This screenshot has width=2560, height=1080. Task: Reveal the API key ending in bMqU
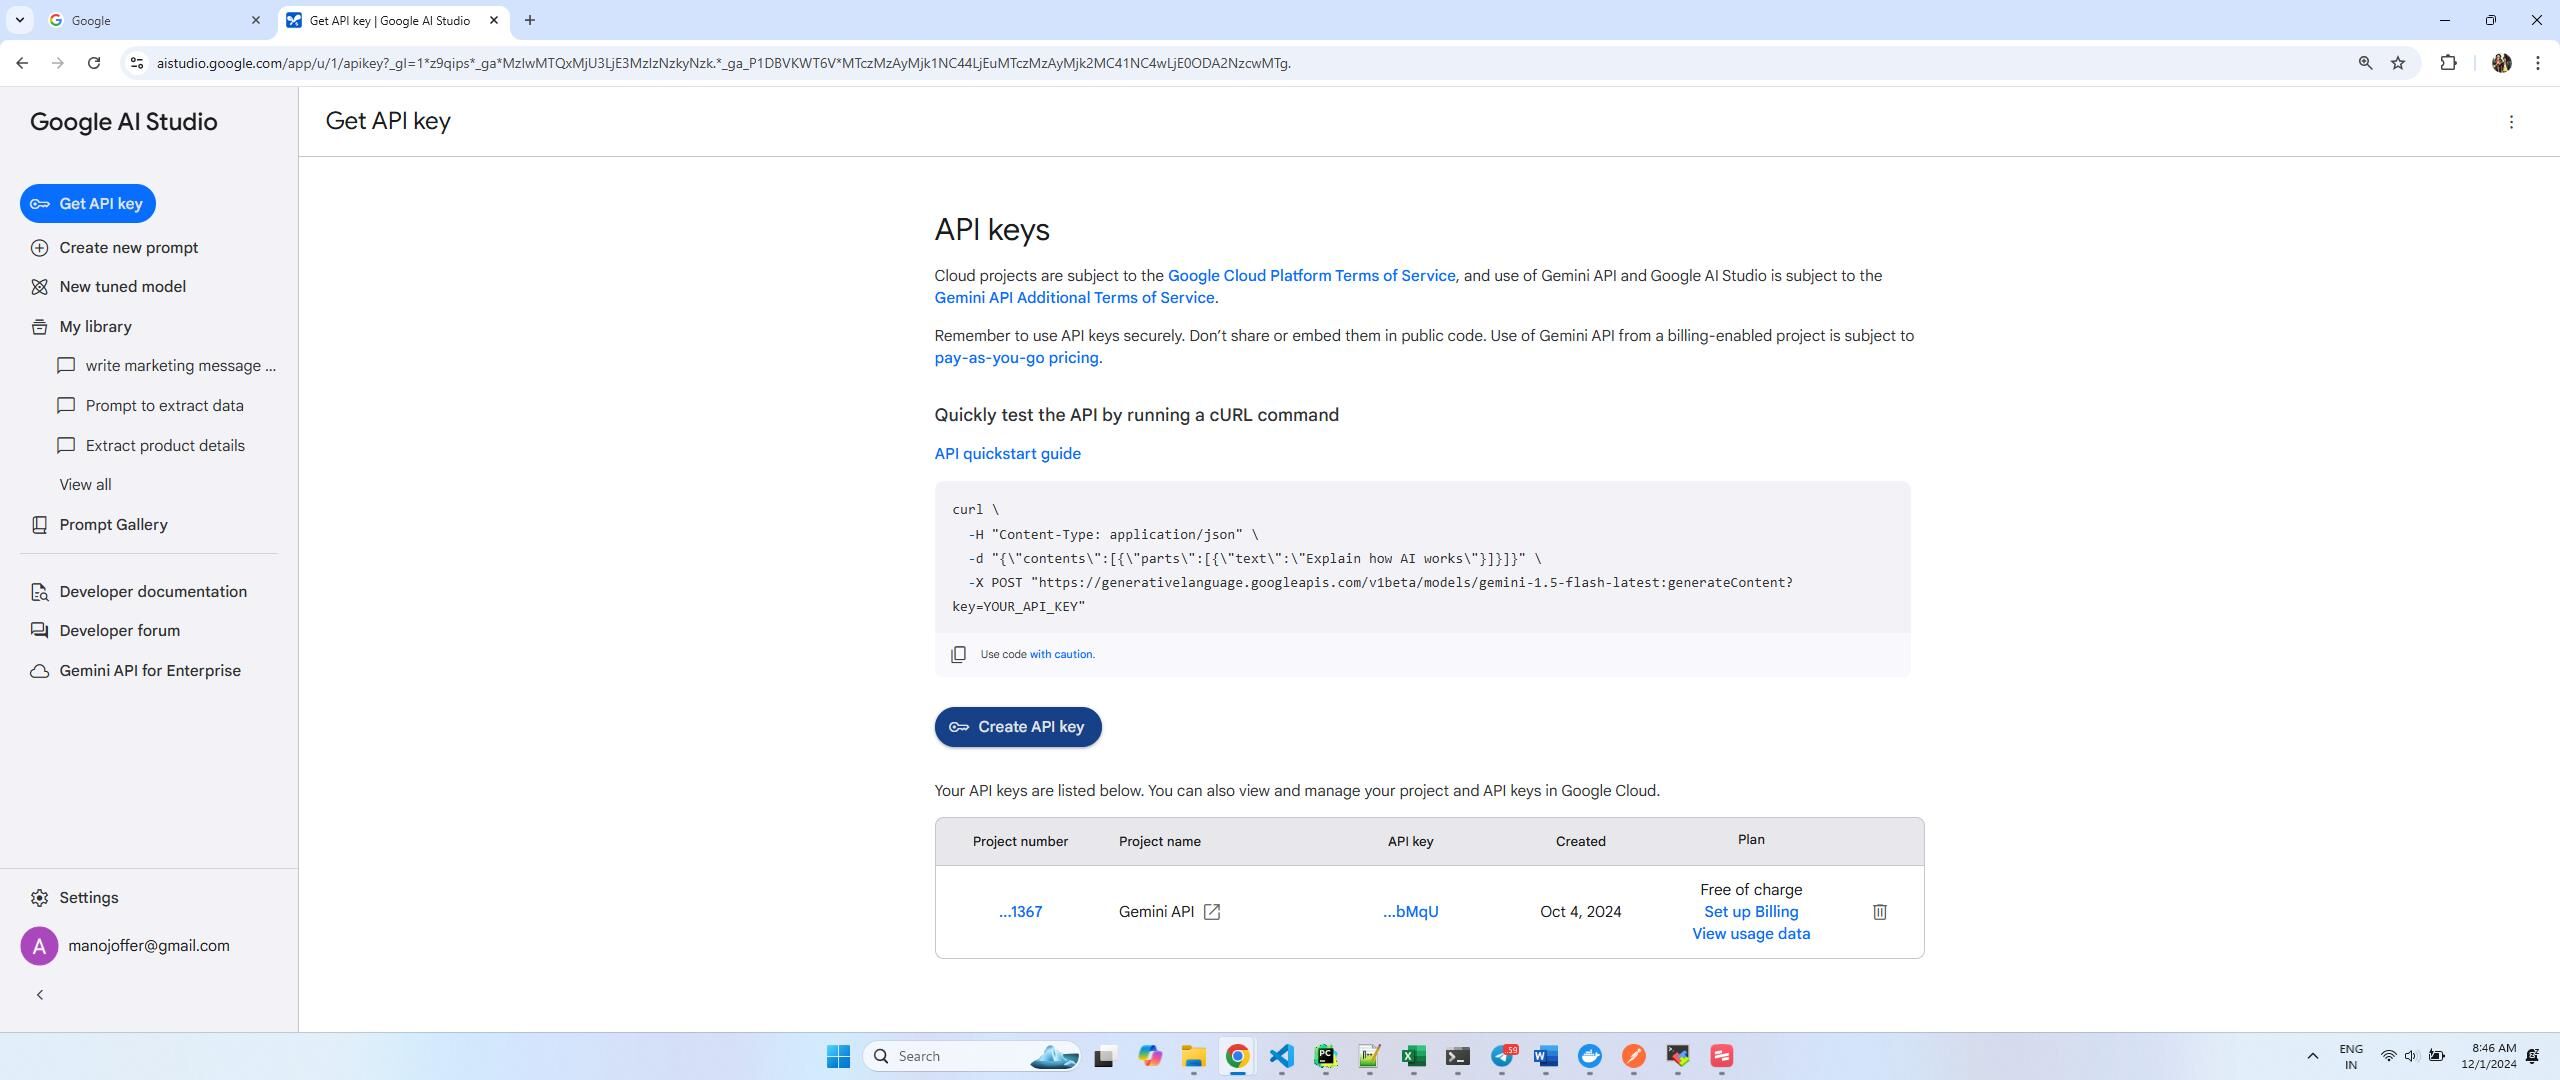pyautogui.click(x=1410, y=912)
